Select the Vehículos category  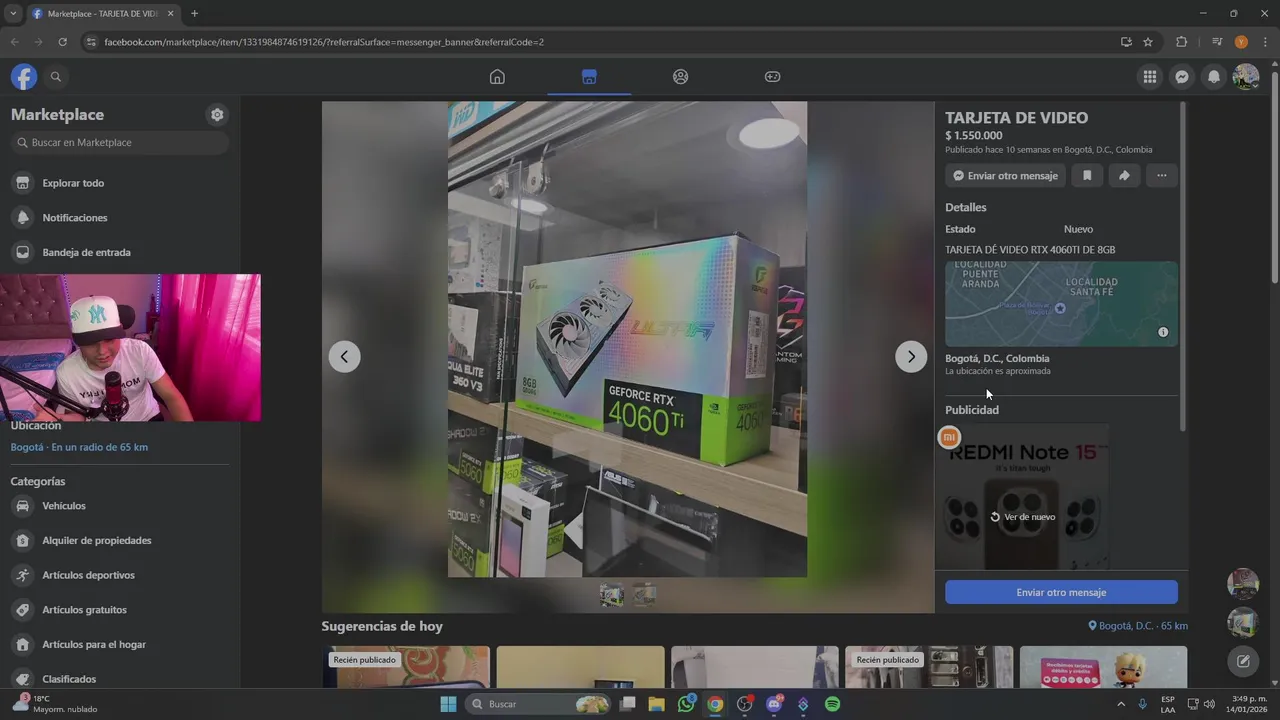[120, 506]
